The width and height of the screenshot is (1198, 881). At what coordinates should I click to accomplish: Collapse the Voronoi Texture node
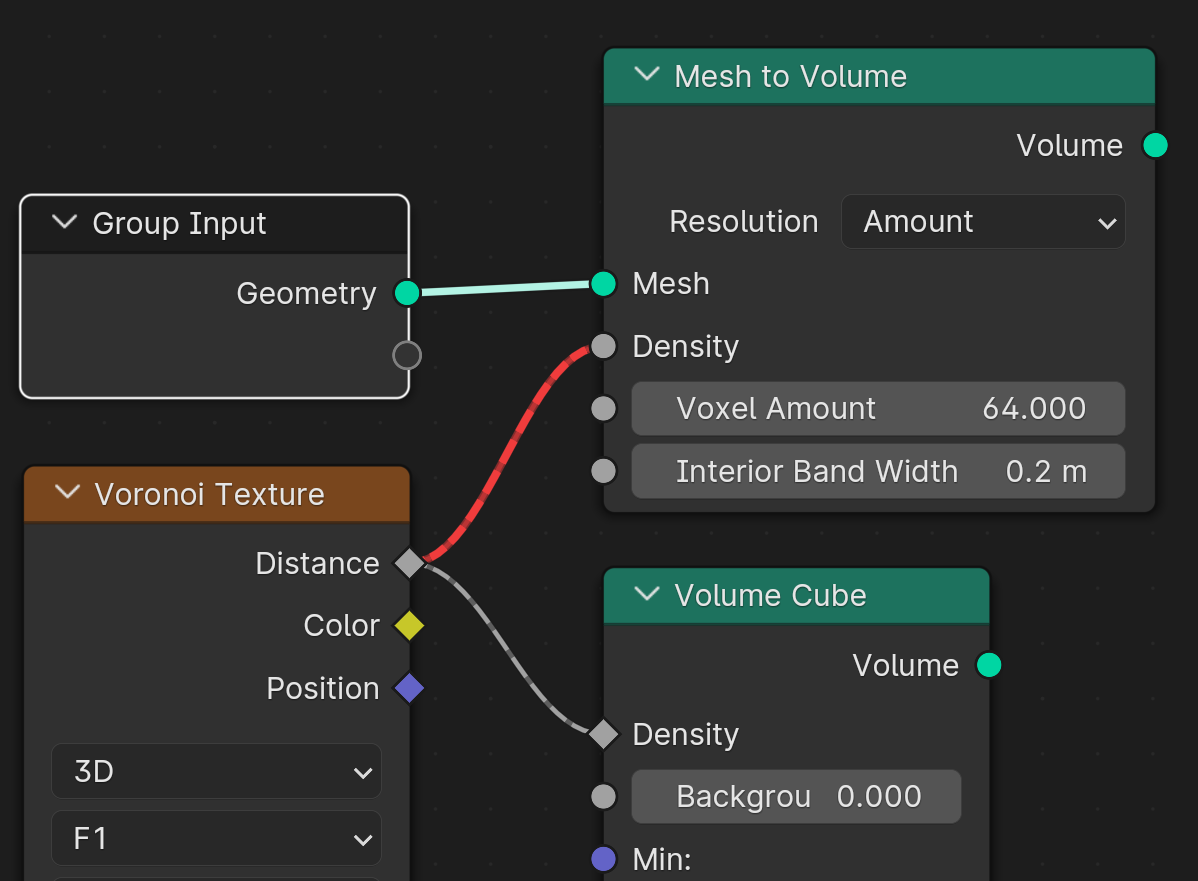point(68,493)
